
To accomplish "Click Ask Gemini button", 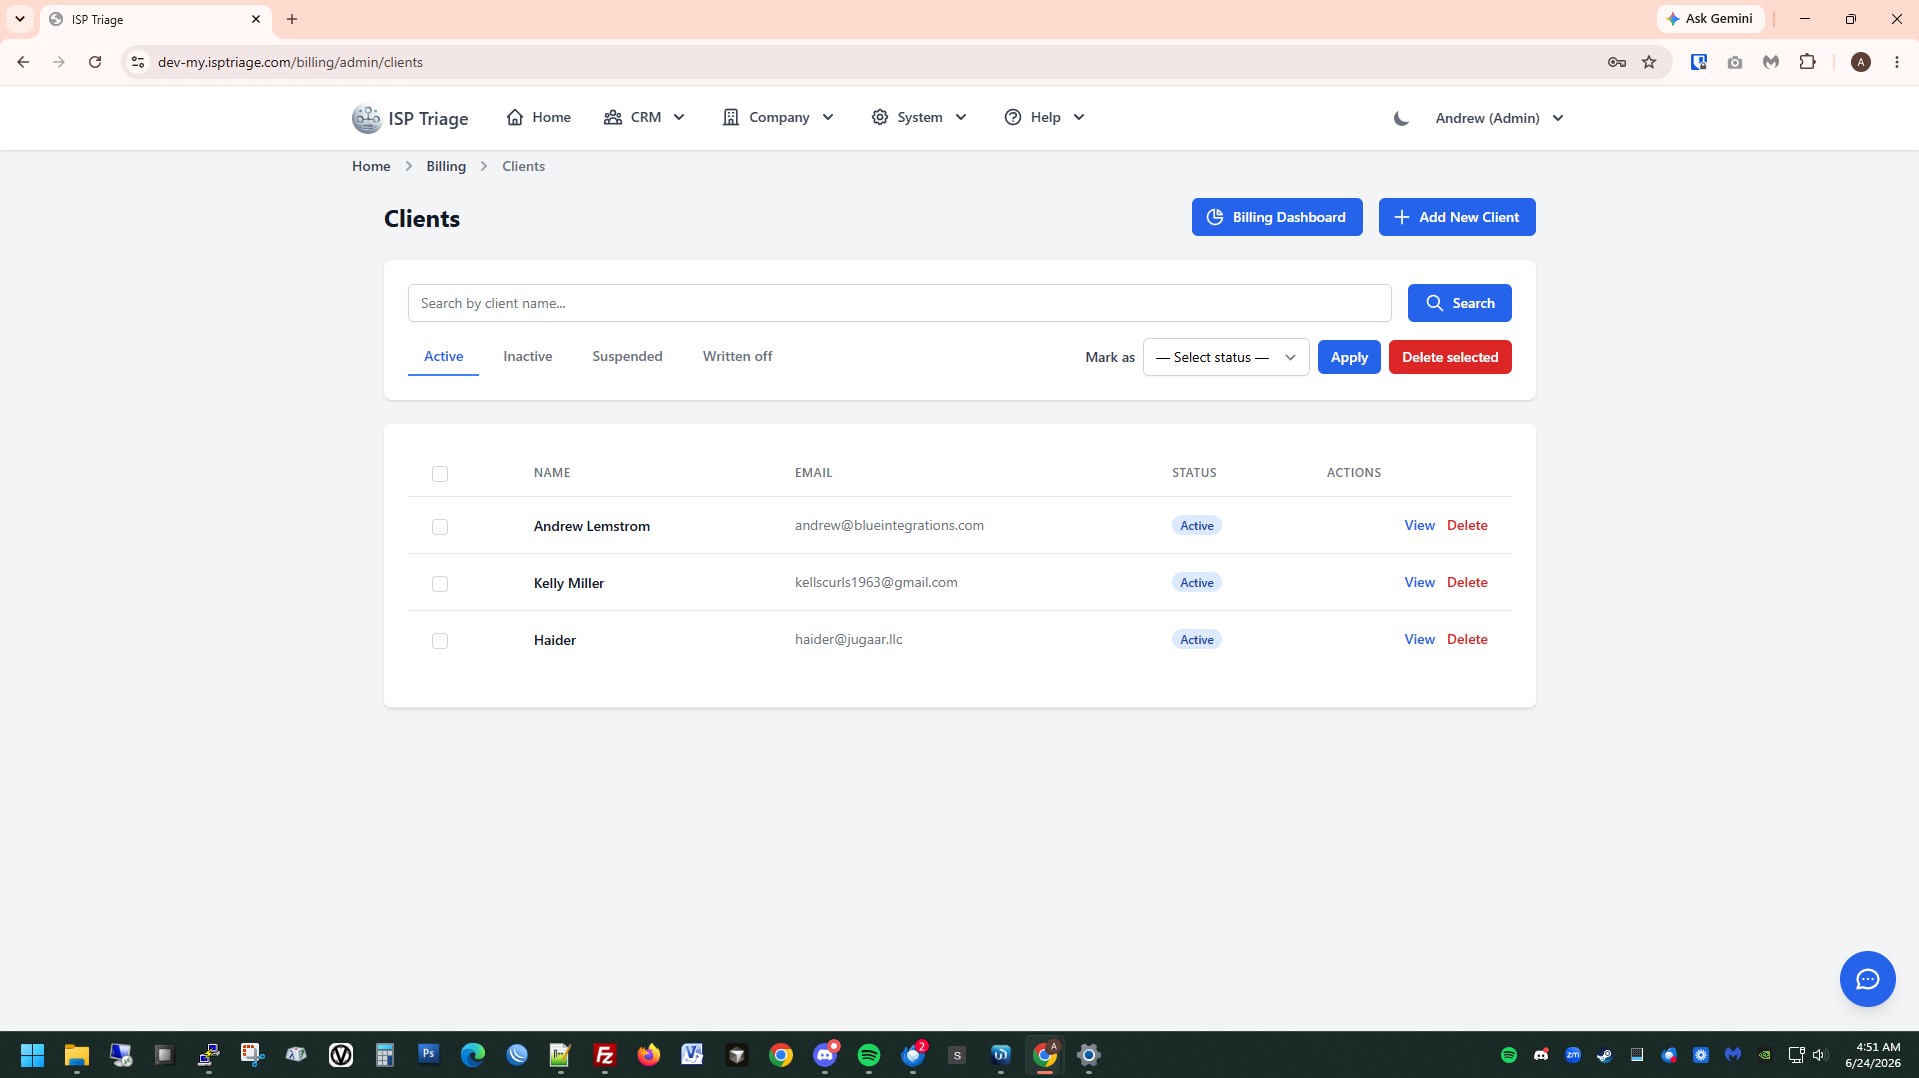I will pos(1710,19).
